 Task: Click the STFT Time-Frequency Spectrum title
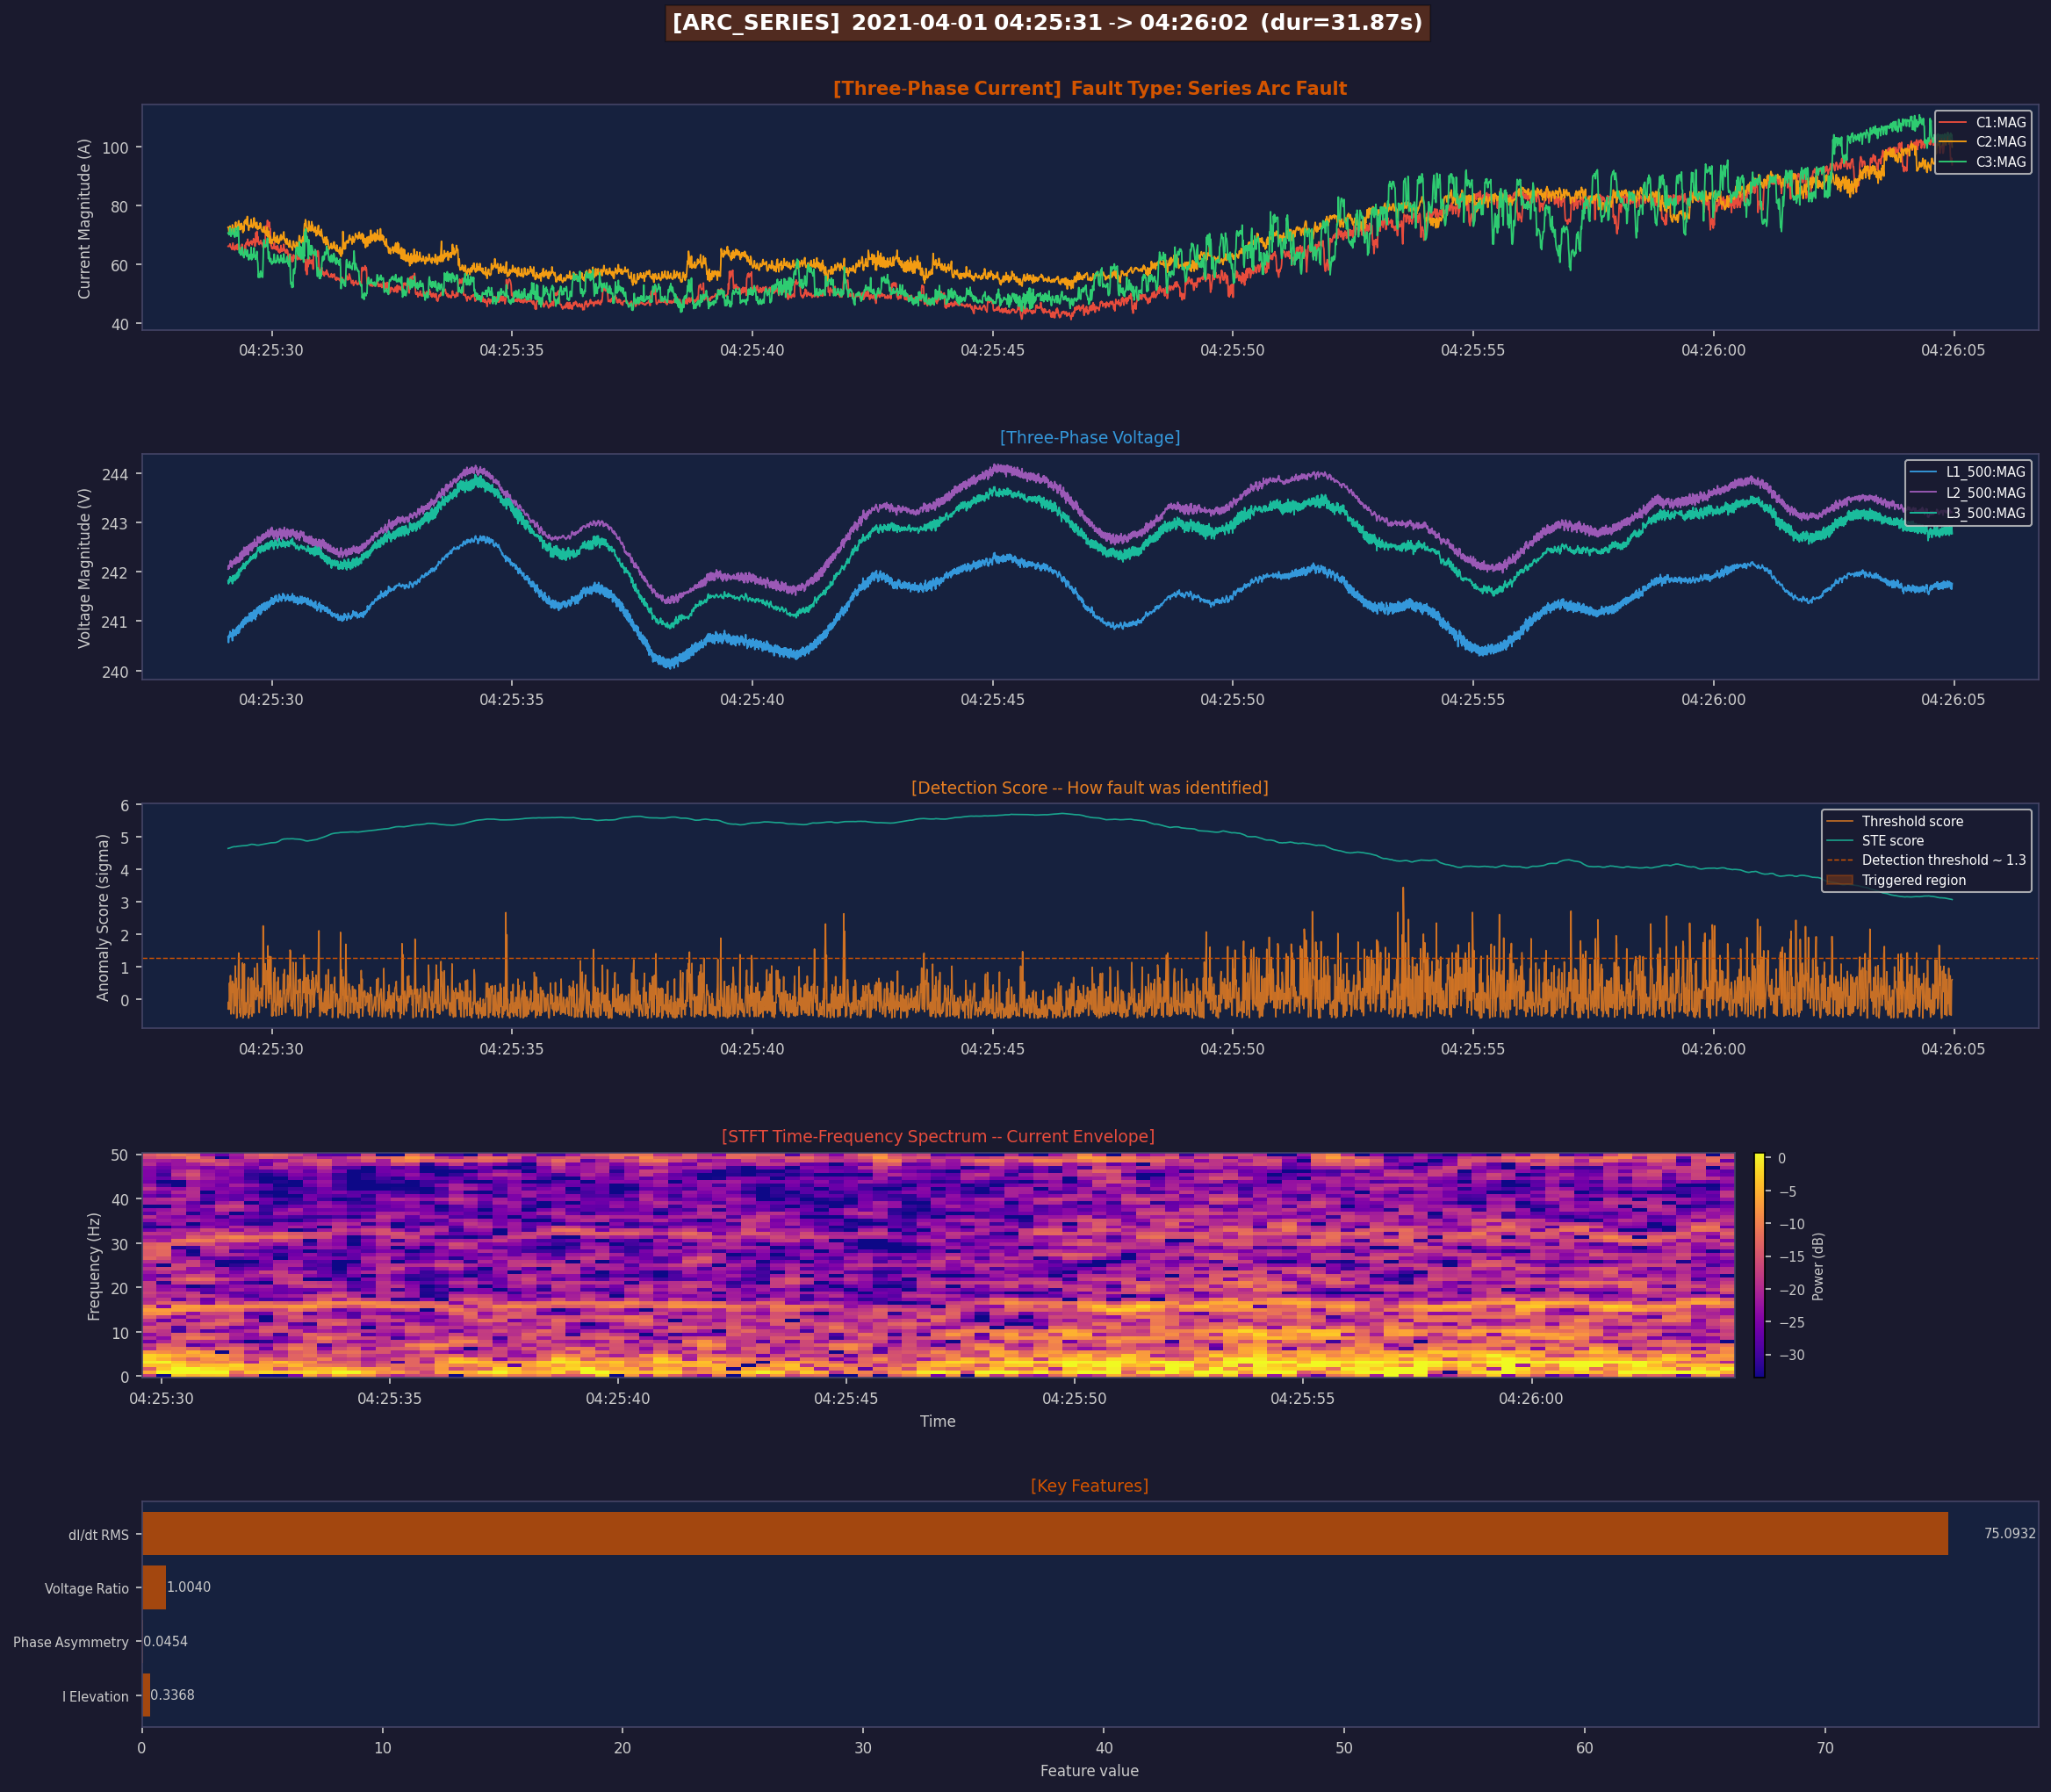coord(937,1136)
